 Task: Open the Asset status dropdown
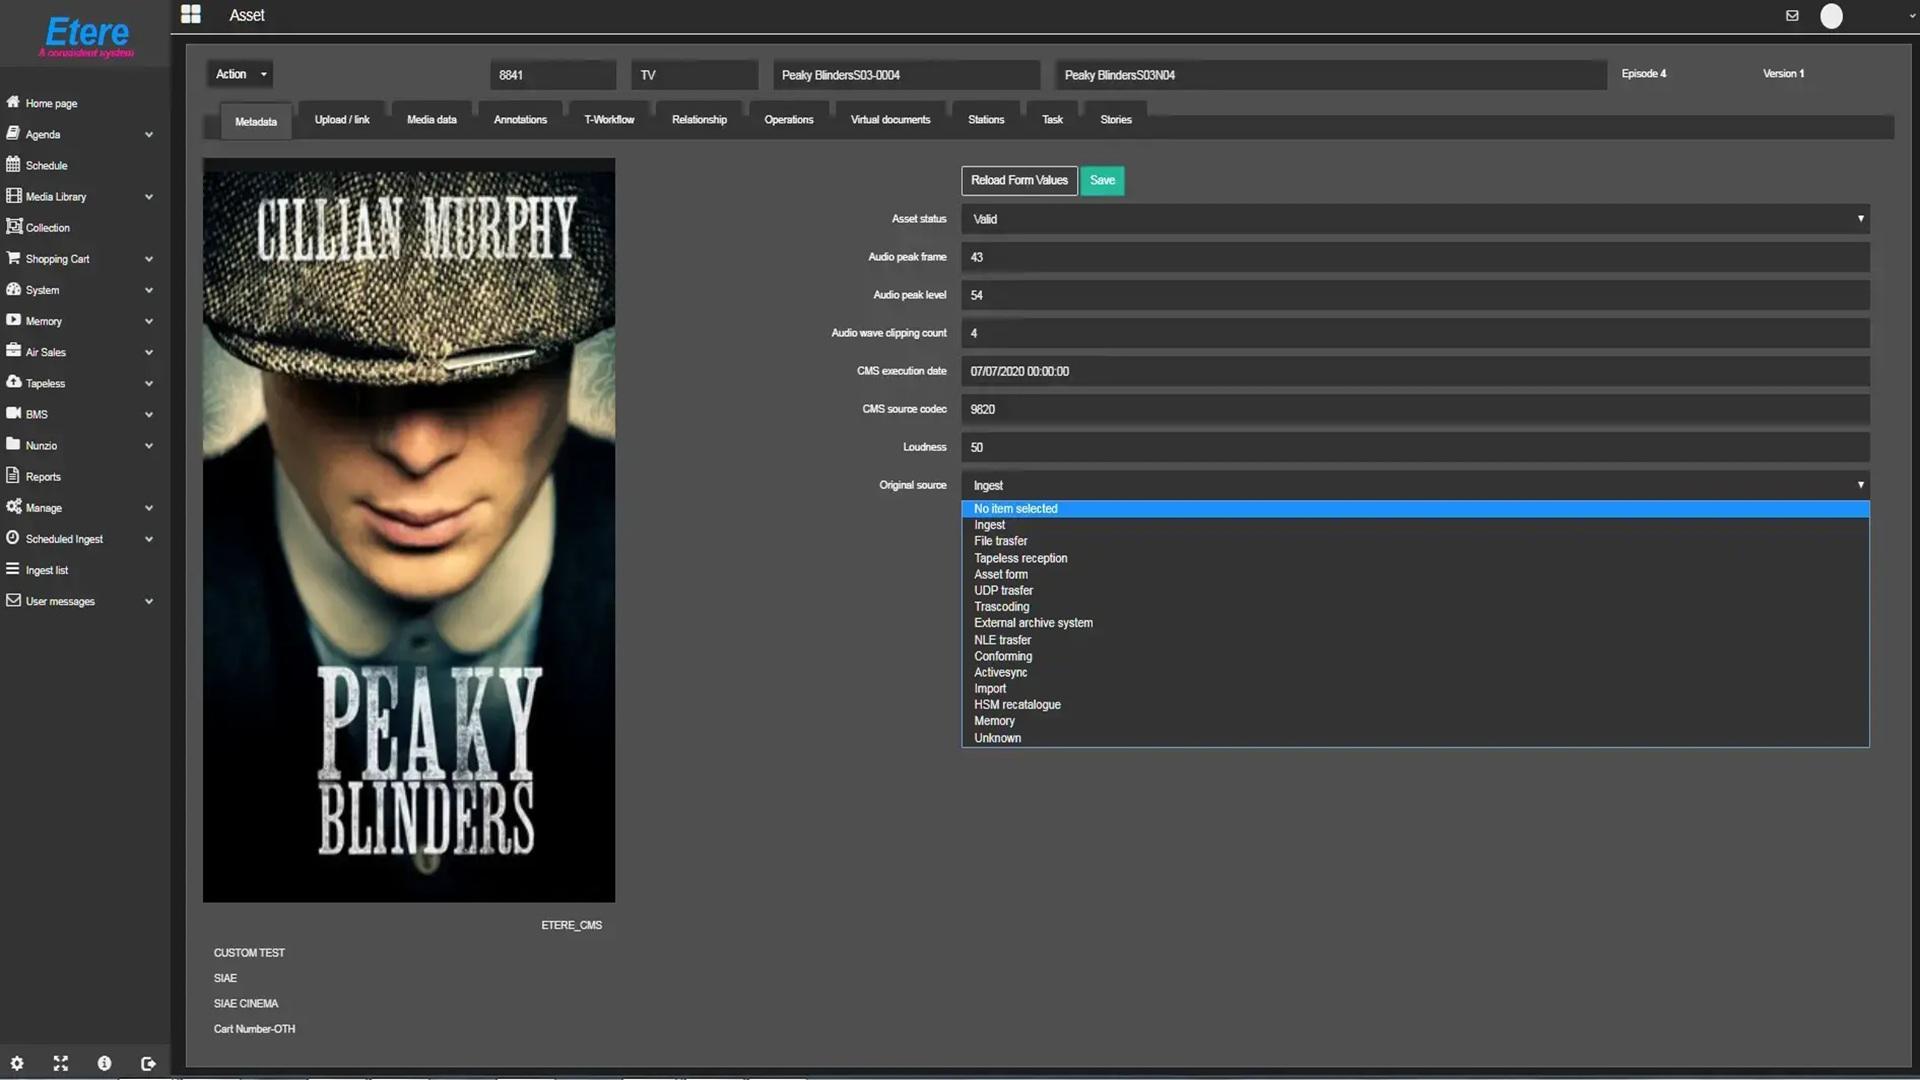1414,219
